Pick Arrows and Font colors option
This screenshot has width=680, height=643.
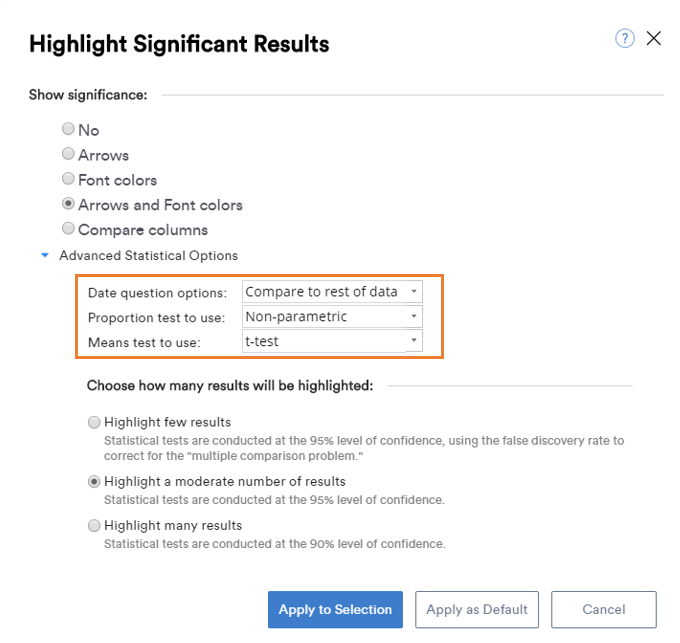coord(68,203)
